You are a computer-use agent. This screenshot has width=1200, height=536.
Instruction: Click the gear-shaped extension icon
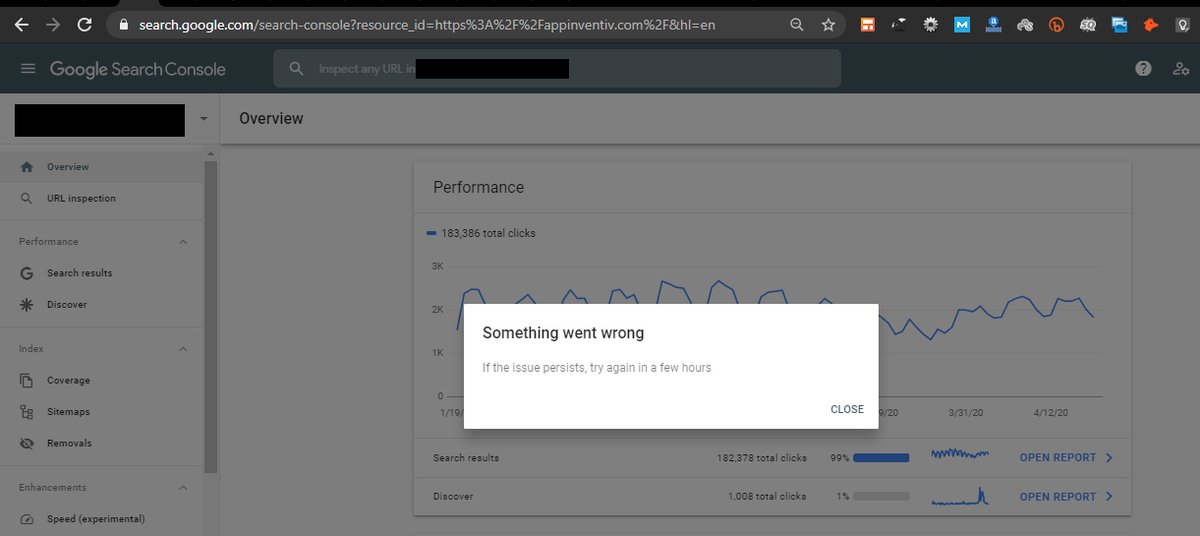click(x=931, y=24)
